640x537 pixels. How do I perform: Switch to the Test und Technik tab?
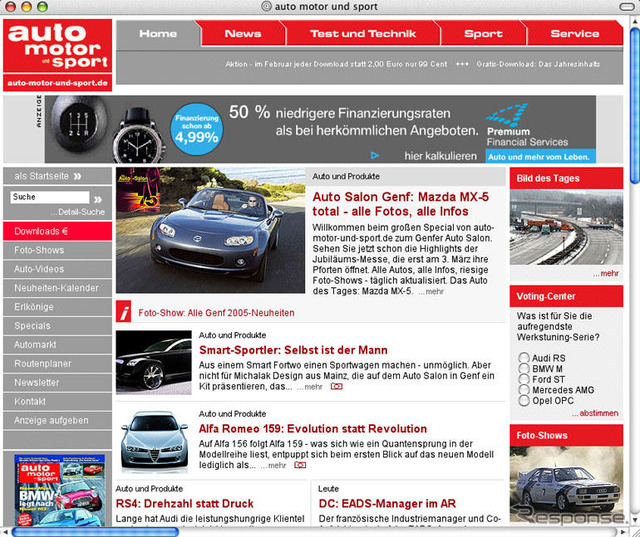[363, 33]
